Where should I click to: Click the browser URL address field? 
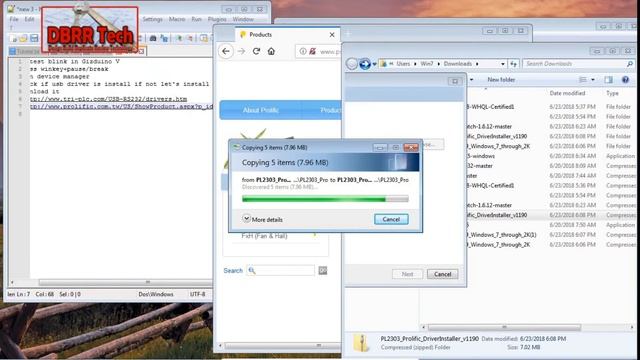pos(318,51)
